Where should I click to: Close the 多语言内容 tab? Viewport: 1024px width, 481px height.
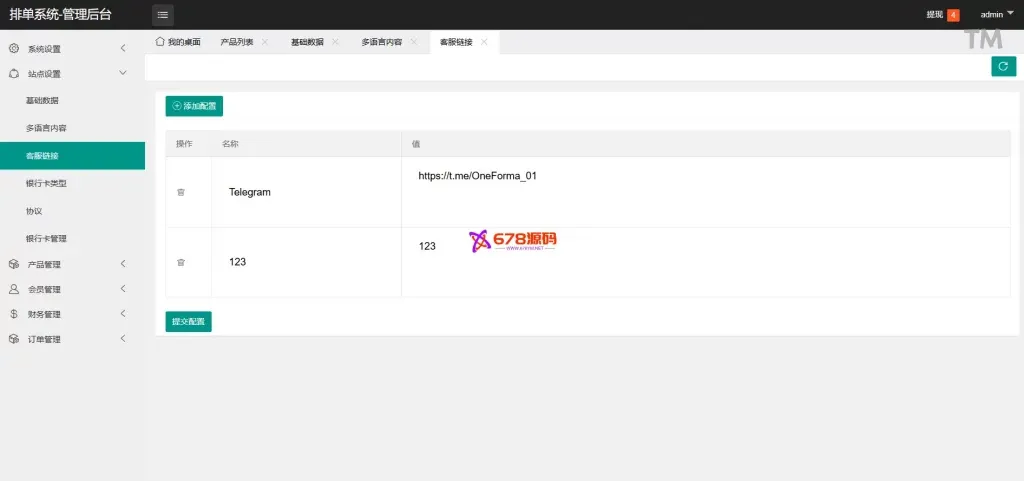[x=414, y=42]
